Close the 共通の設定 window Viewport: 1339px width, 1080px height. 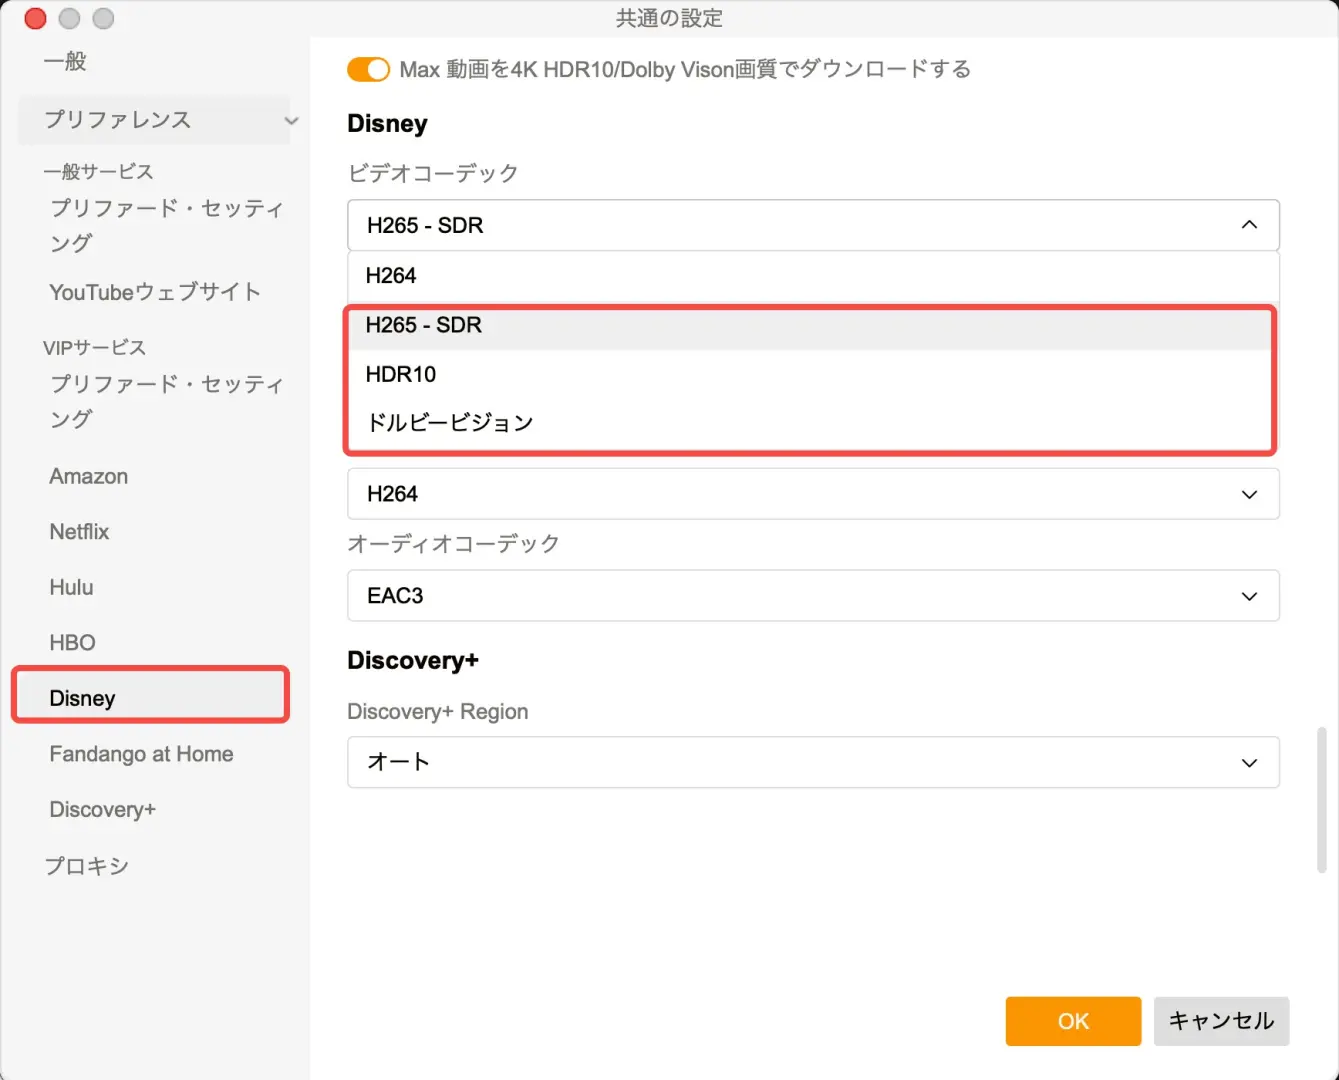click(x=35, y=18)
